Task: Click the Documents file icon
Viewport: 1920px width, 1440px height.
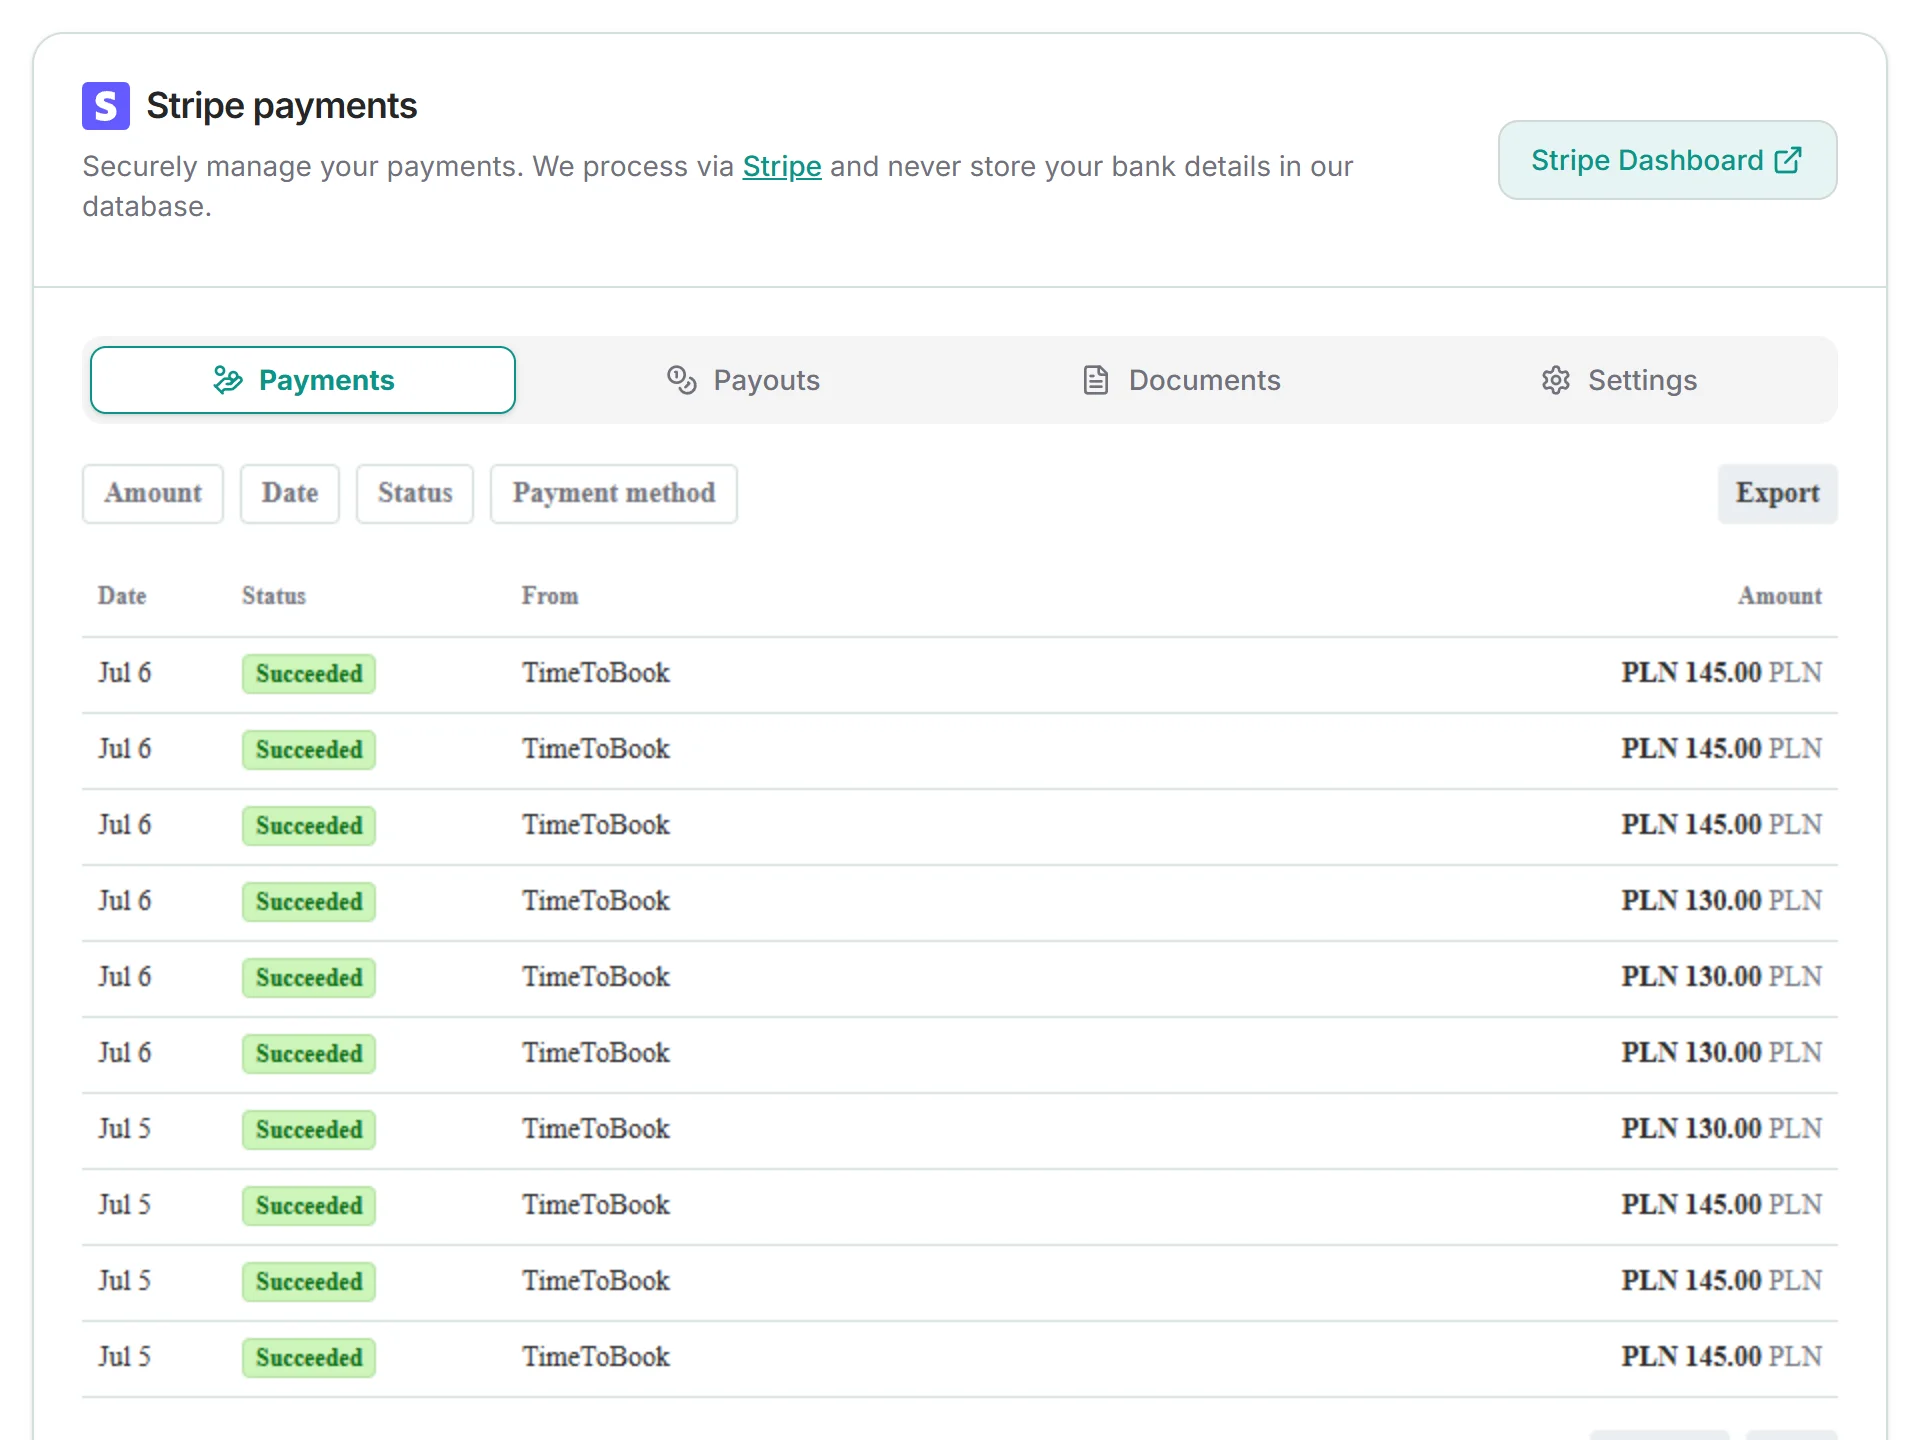Action: [x=1096, y=380]
